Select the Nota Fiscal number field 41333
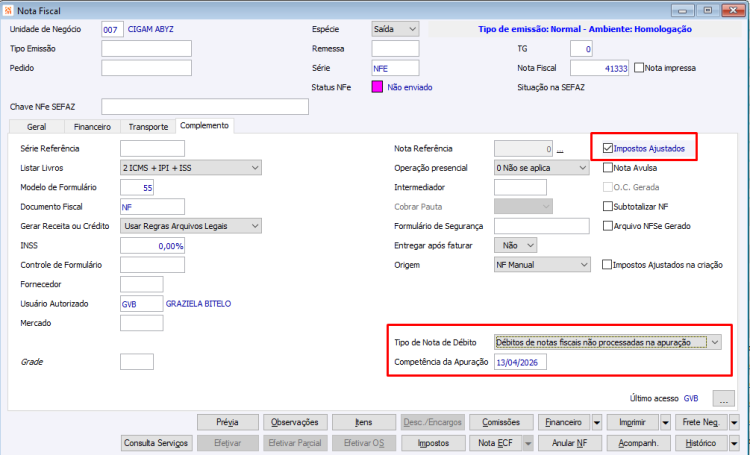Screen dimensions: 750x455 tap(599, 68)
